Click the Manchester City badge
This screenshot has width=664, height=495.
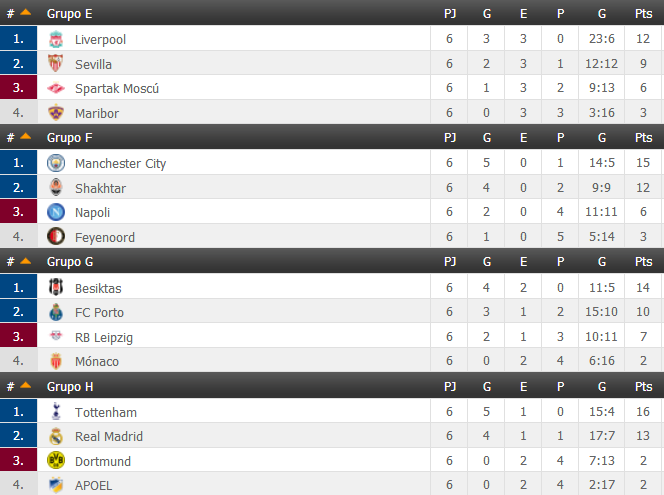56,163
